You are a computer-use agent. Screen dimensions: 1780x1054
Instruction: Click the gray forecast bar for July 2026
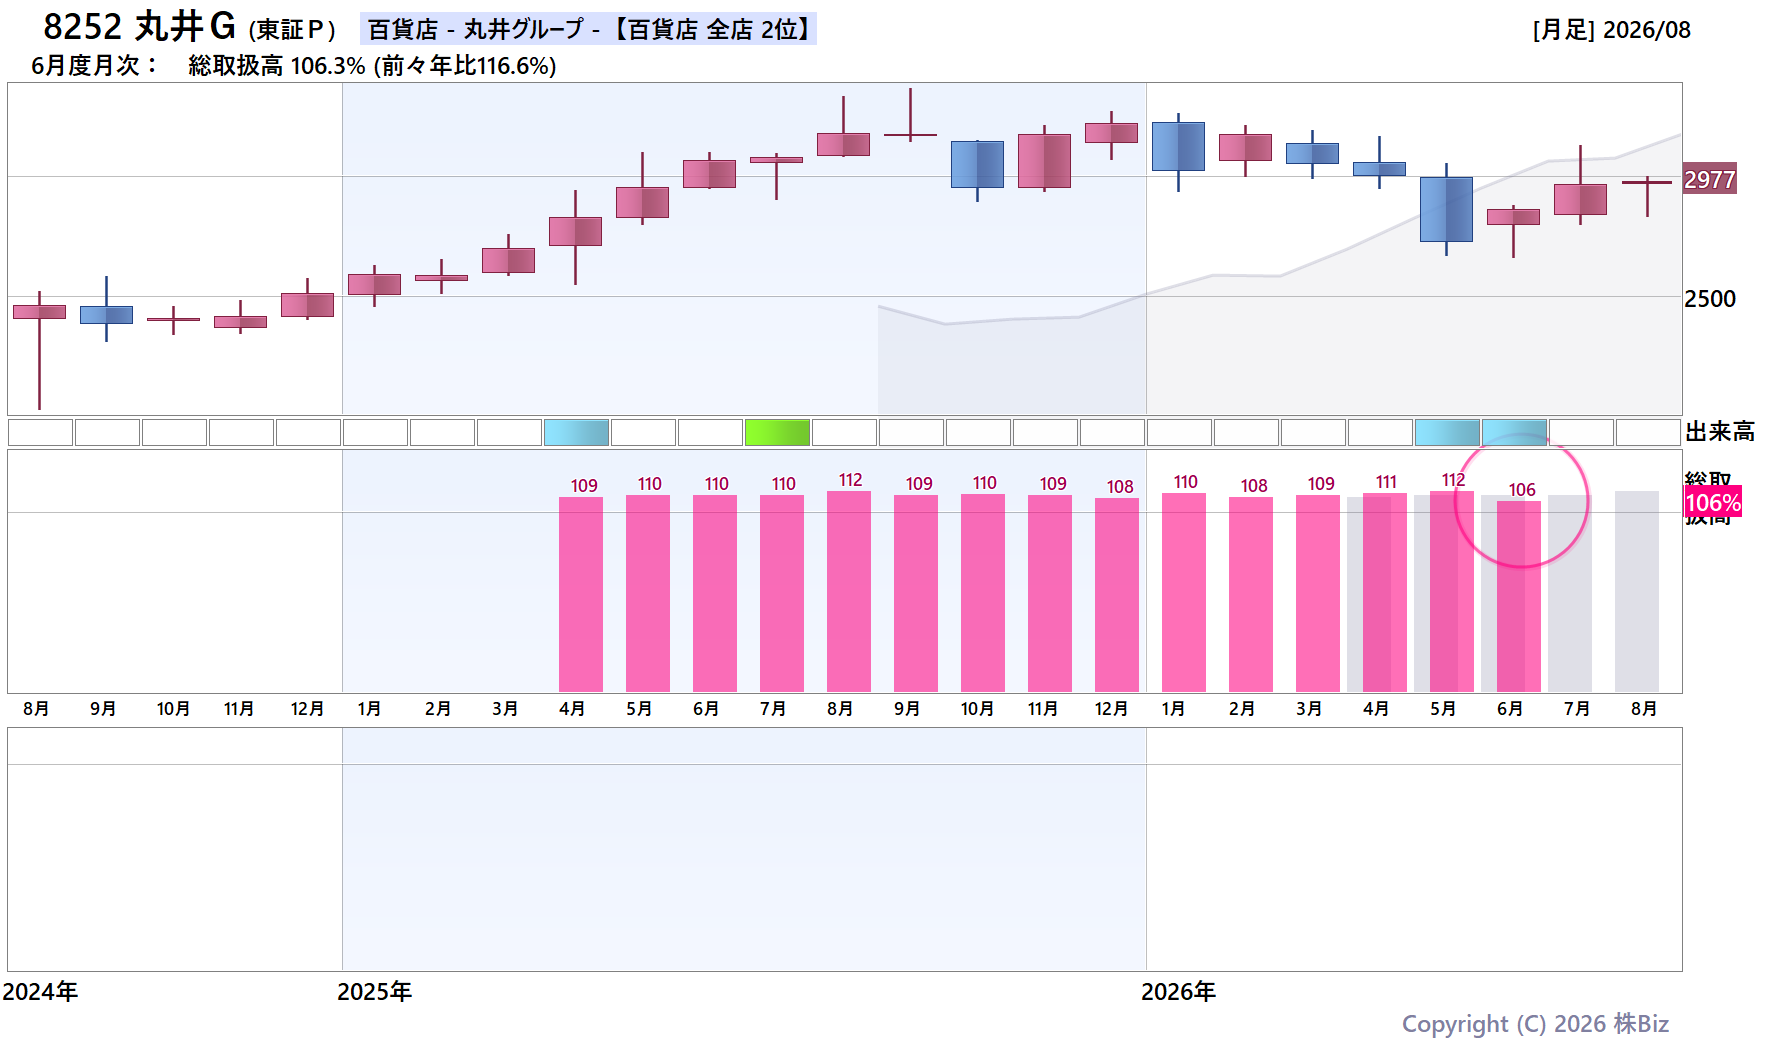(x=1570, y=593)
